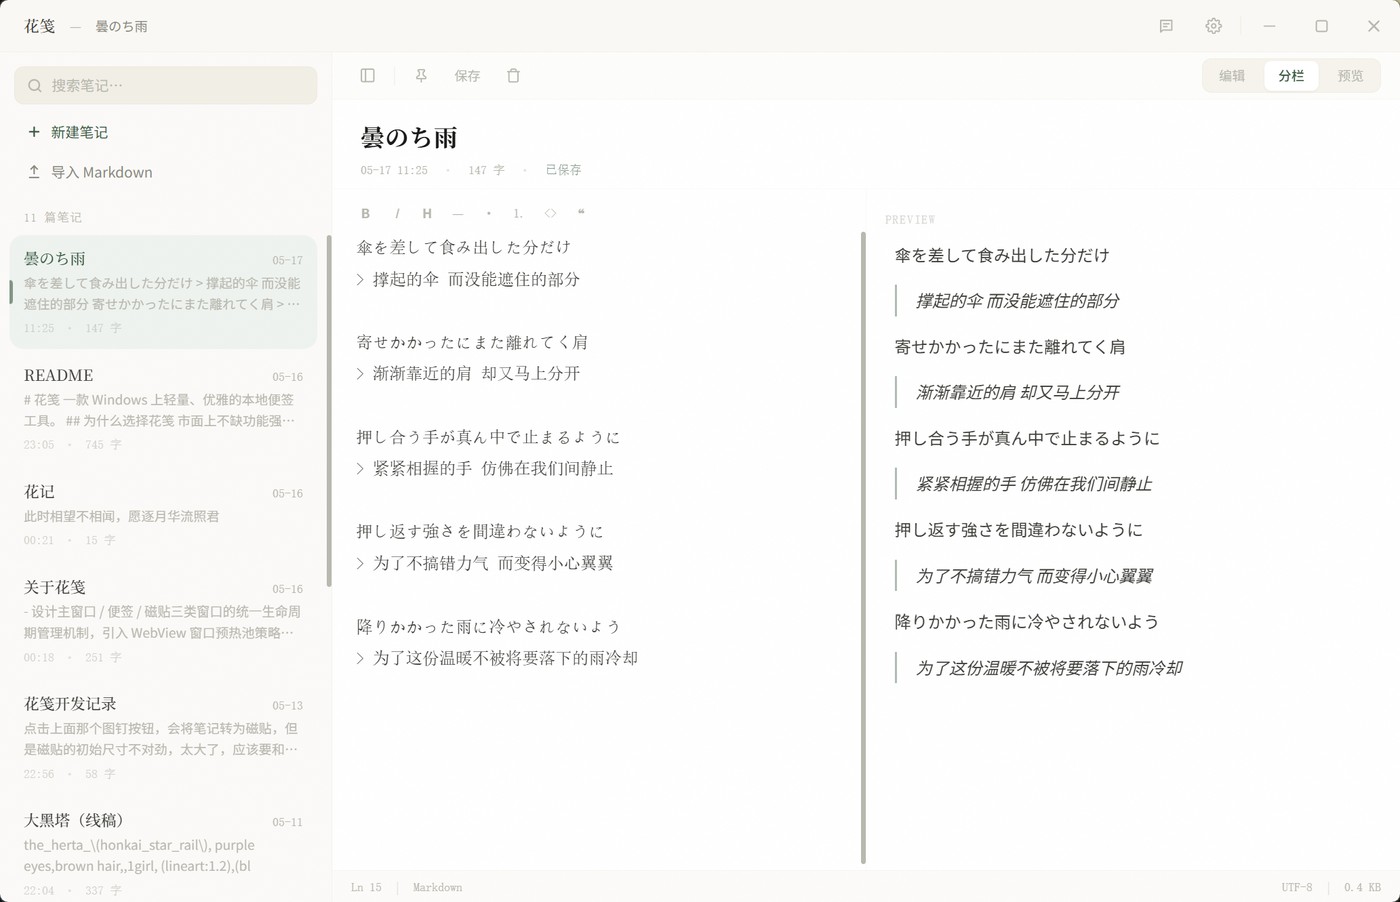
Task: Open the 曇のち雨 note in the list
Action: pyautogui.click(x=163, y=292)
